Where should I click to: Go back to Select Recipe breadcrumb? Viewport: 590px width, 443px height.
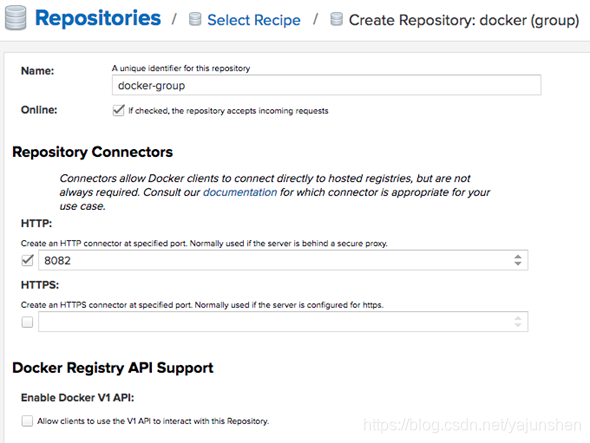[254, 20]
